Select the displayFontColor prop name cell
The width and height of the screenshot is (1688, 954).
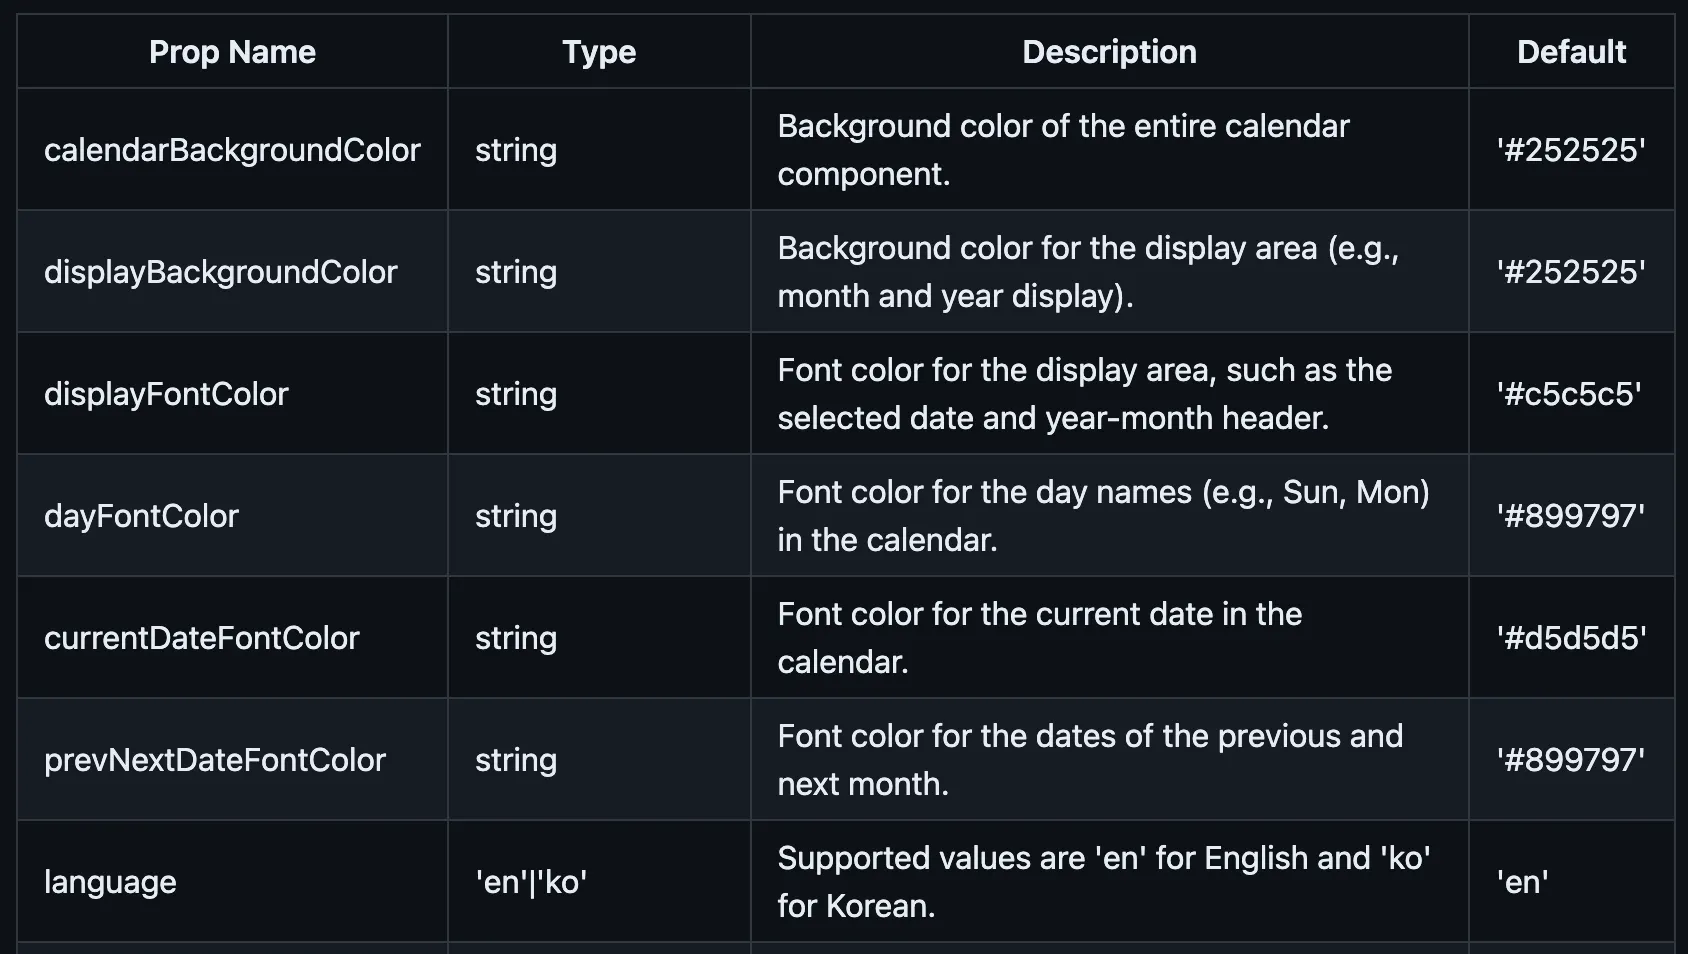tap(166, 394)
